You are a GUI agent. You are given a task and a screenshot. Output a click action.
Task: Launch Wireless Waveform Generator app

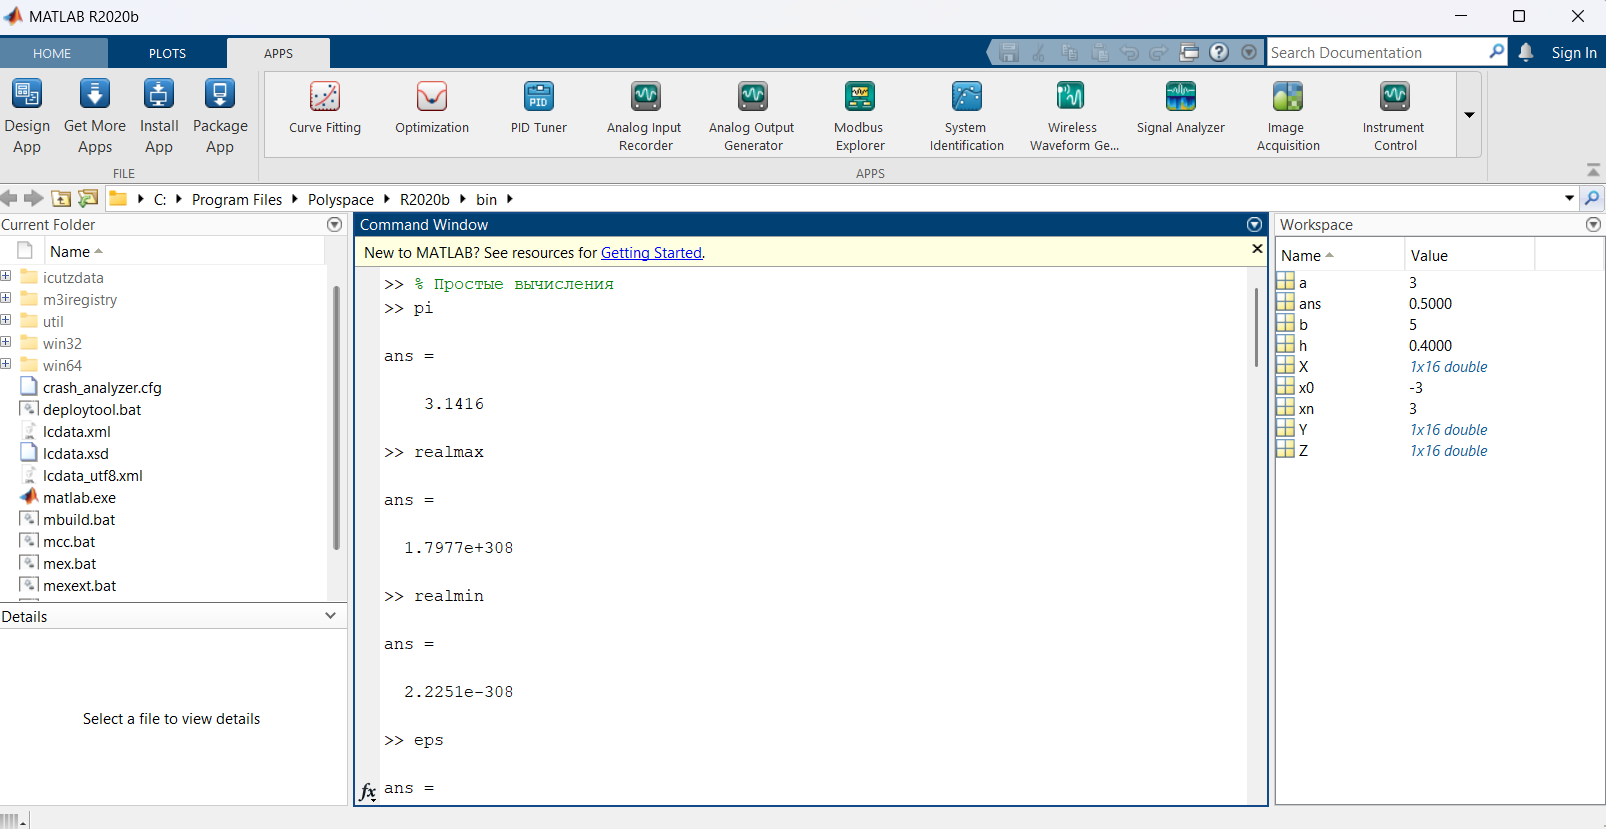pos(1073,116)
